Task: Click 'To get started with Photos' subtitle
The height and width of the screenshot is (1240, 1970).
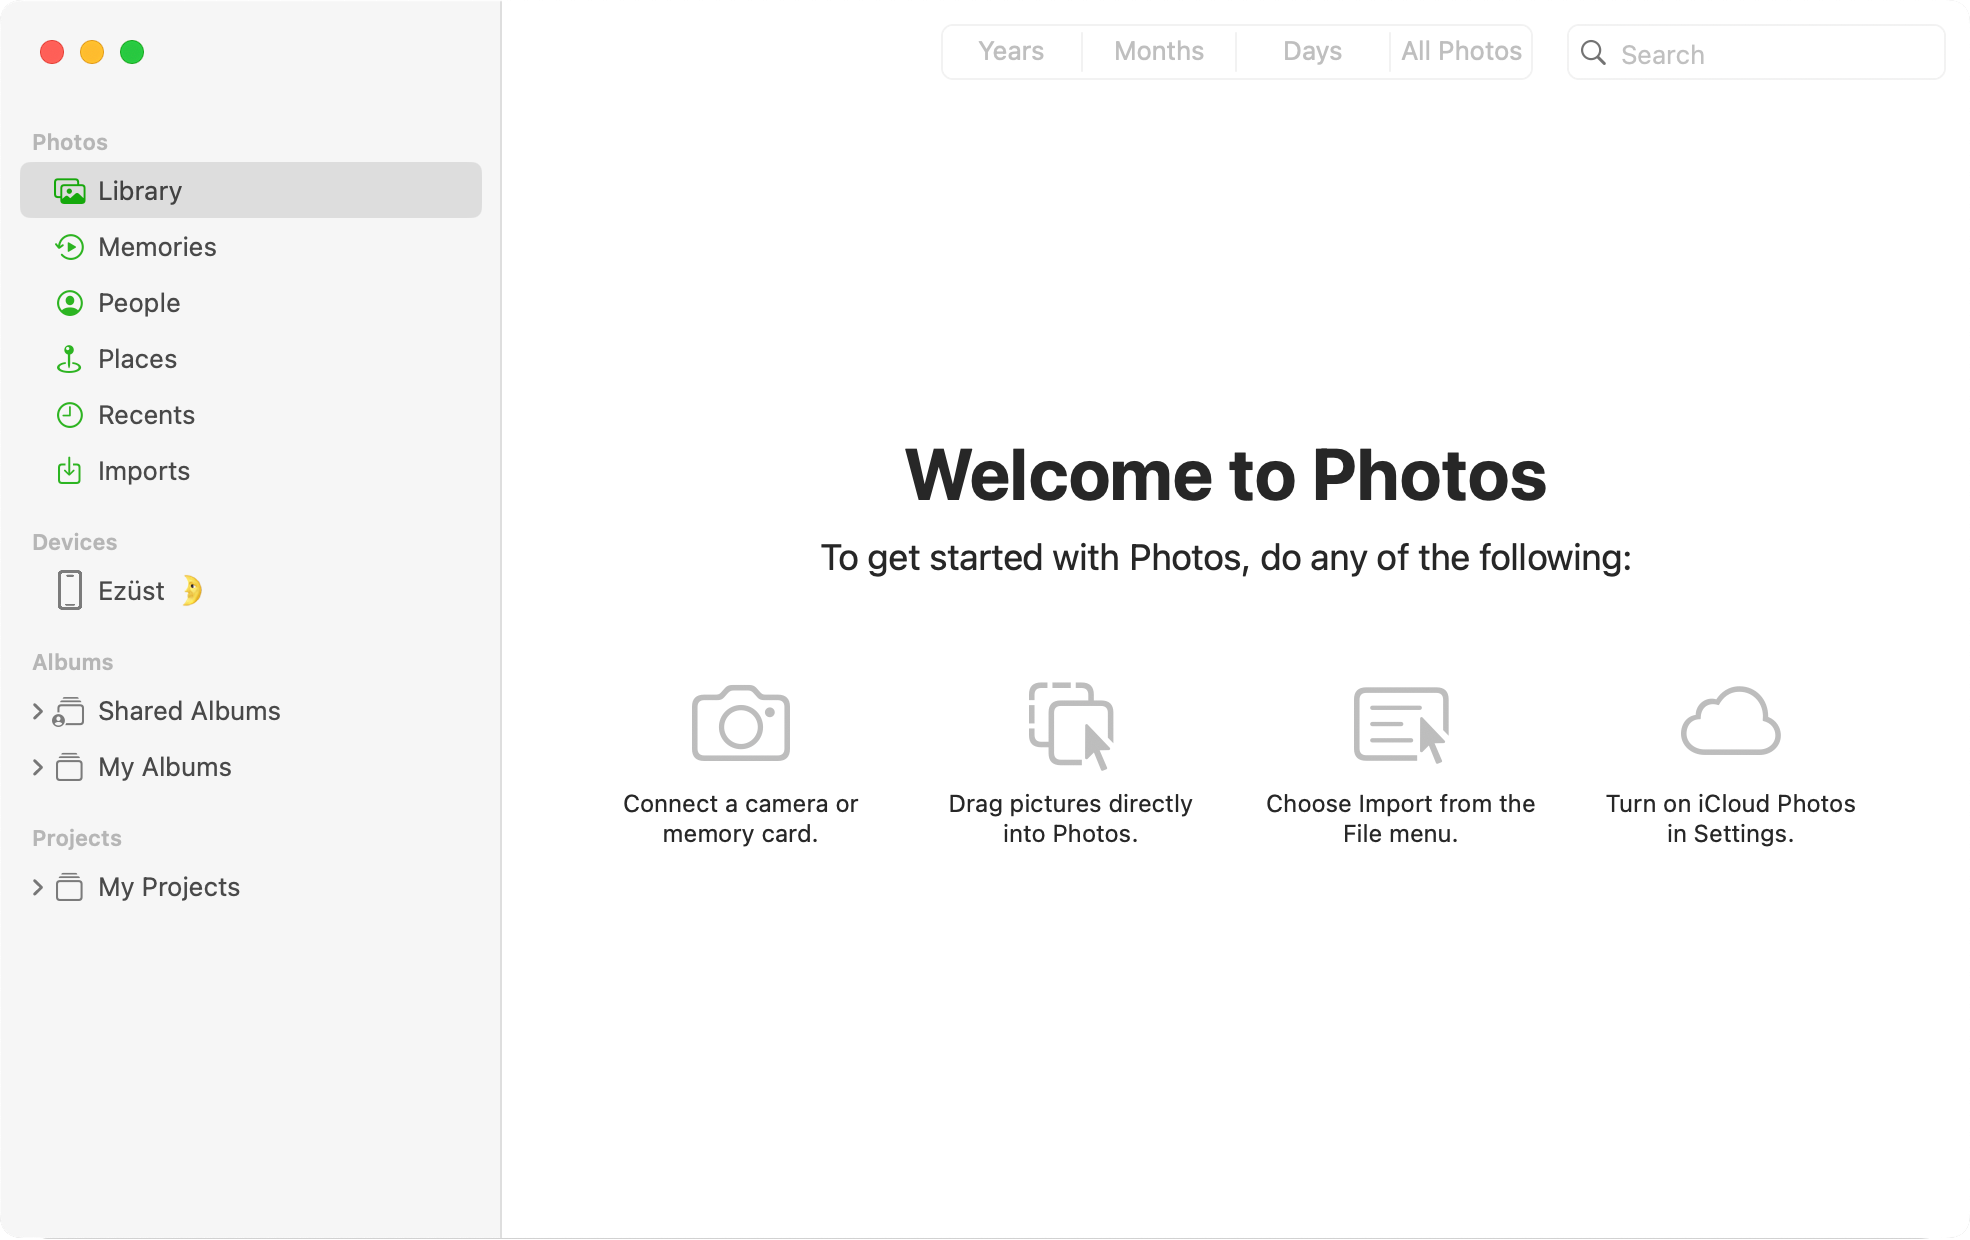Action: pos(1226,558)
